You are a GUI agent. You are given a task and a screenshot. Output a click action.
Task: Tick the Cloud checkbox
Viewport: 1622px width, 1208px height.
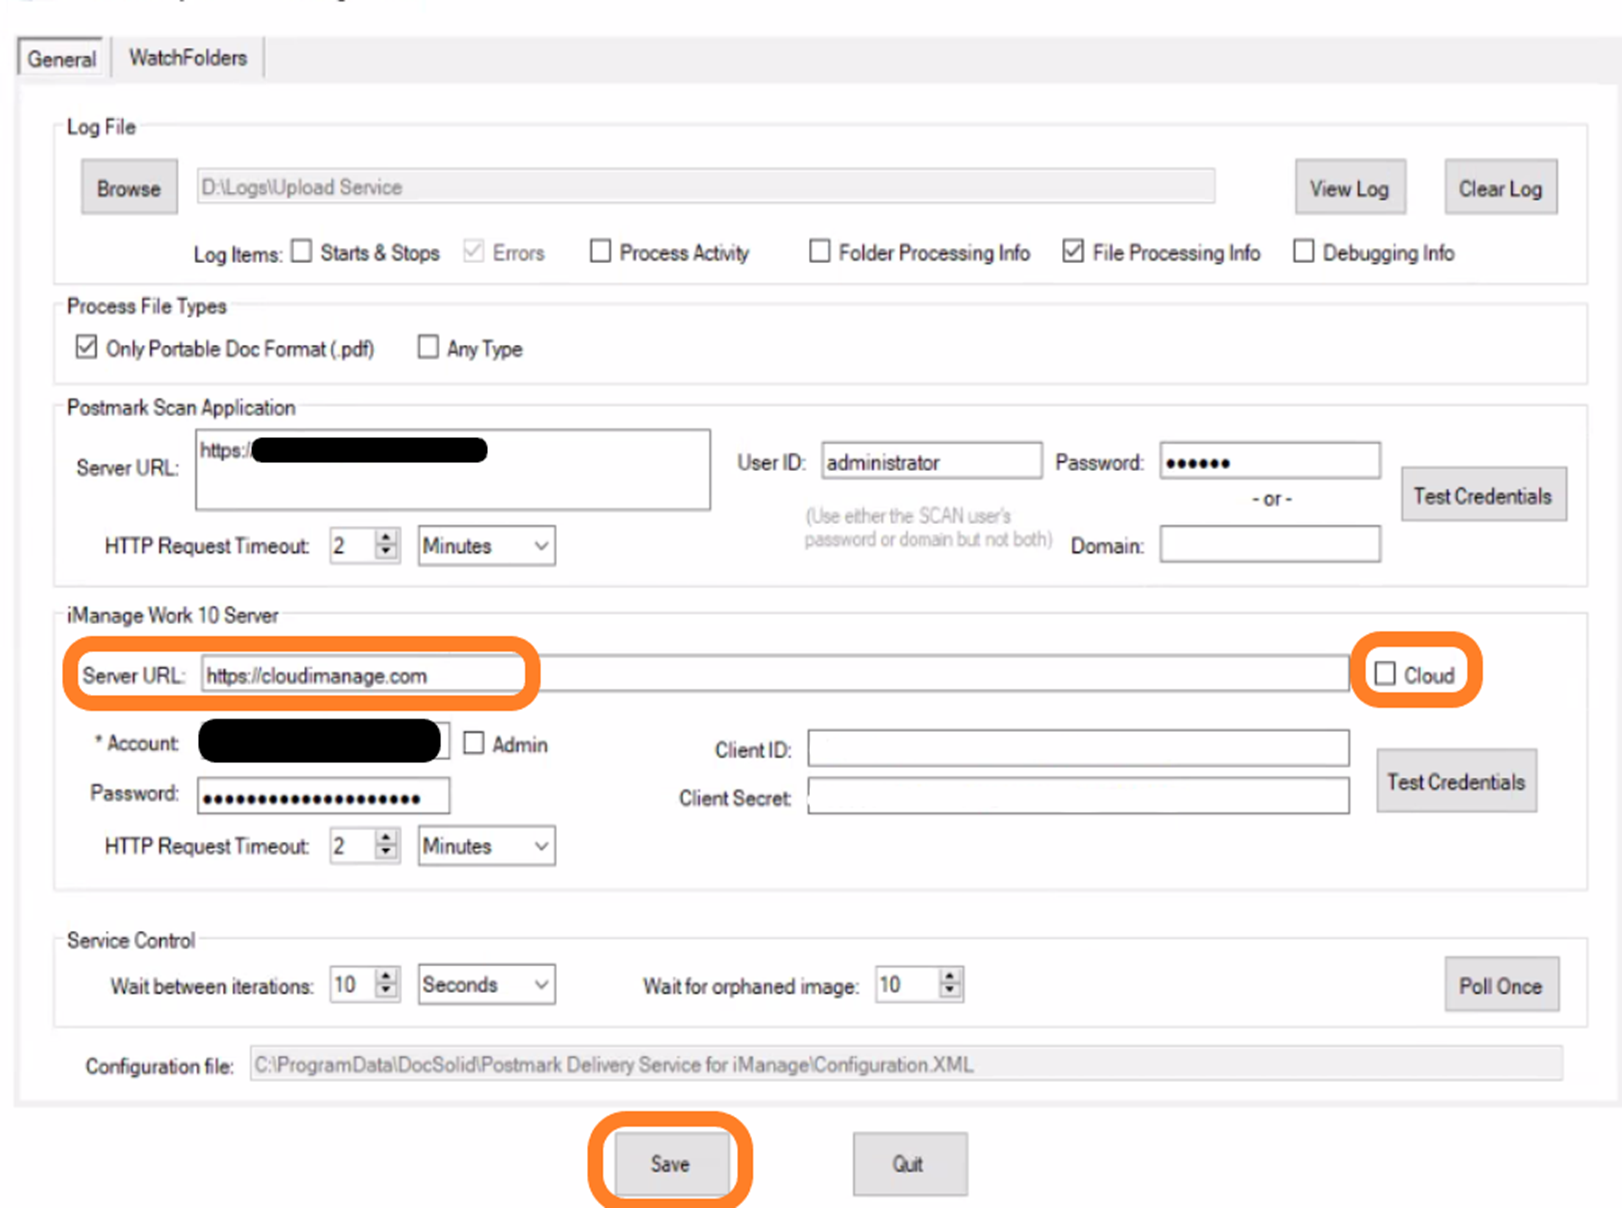tap(1385, 674)
